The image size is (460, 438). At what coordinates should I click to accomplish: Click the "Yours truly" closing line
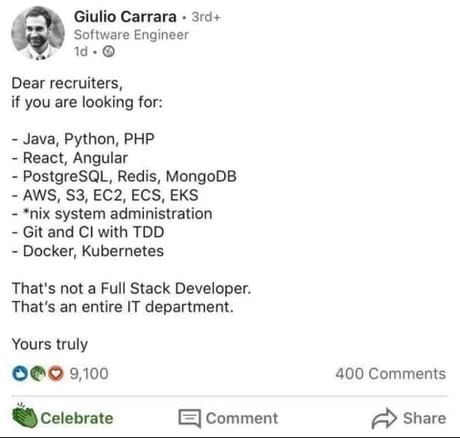(x=50, y=344)
